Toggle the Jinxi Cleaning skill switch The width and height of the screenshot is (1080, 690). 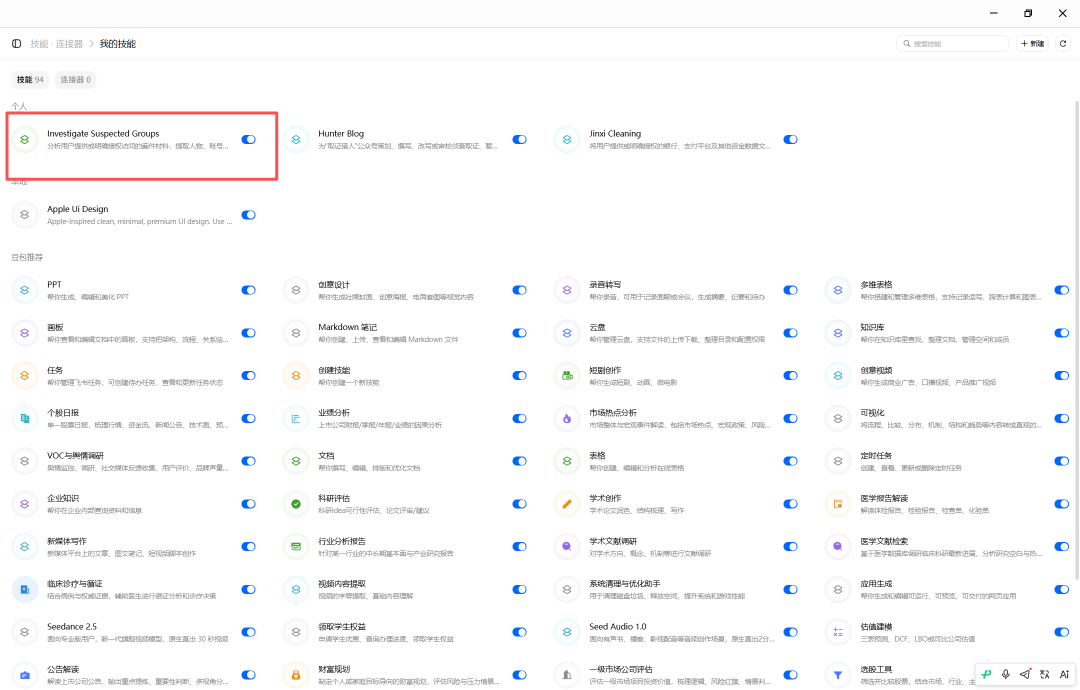pyautogui.click(x=791, y=139)
